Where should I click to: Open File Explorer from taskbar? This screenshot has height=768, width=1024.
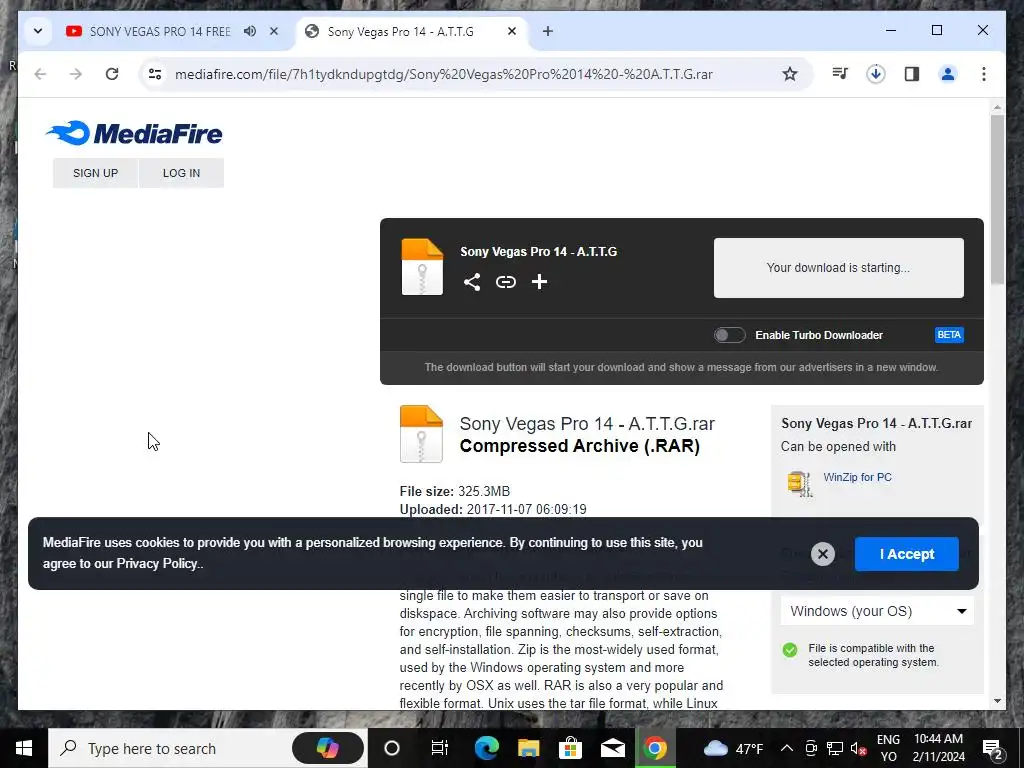tap(528, 748)
